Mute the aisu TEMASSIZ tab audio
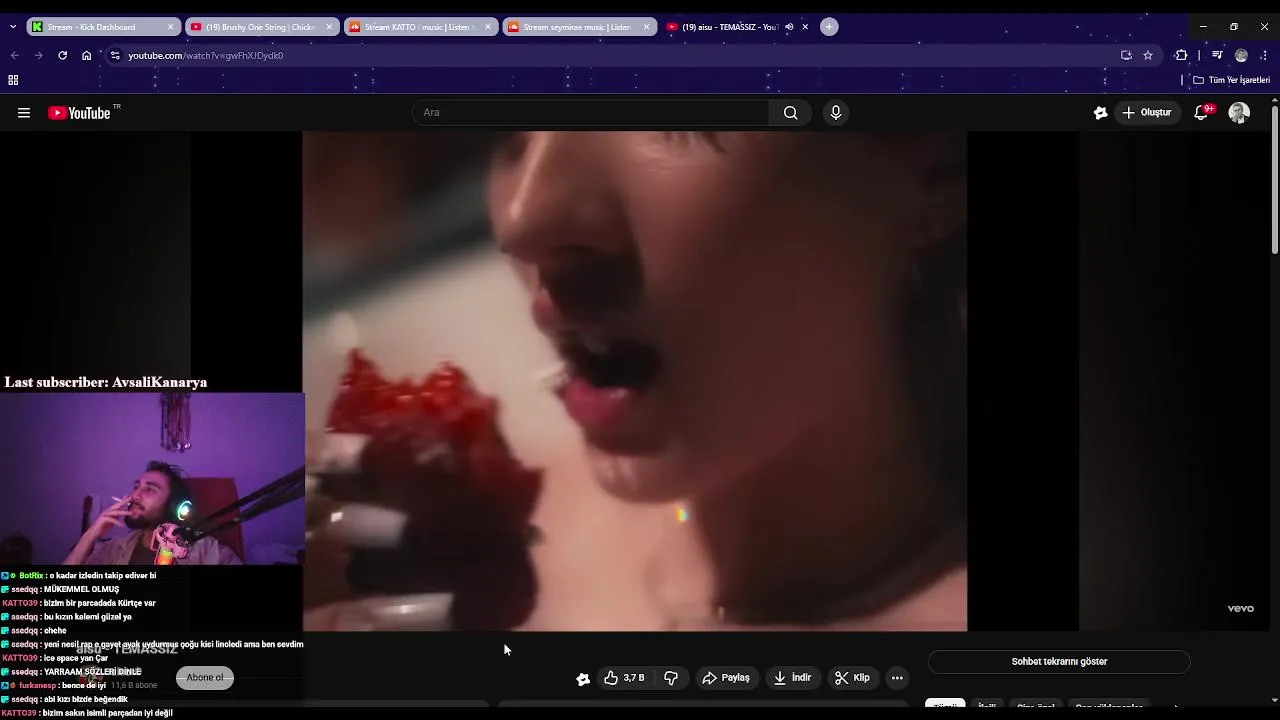This screenshot has height=720, width=1280. click(x=789, y=27)
